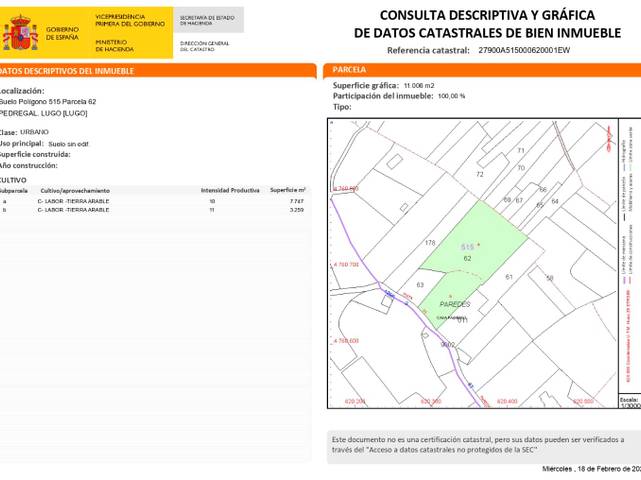
Task: Click intensity value 10 in table
Action: click(212, 201)
